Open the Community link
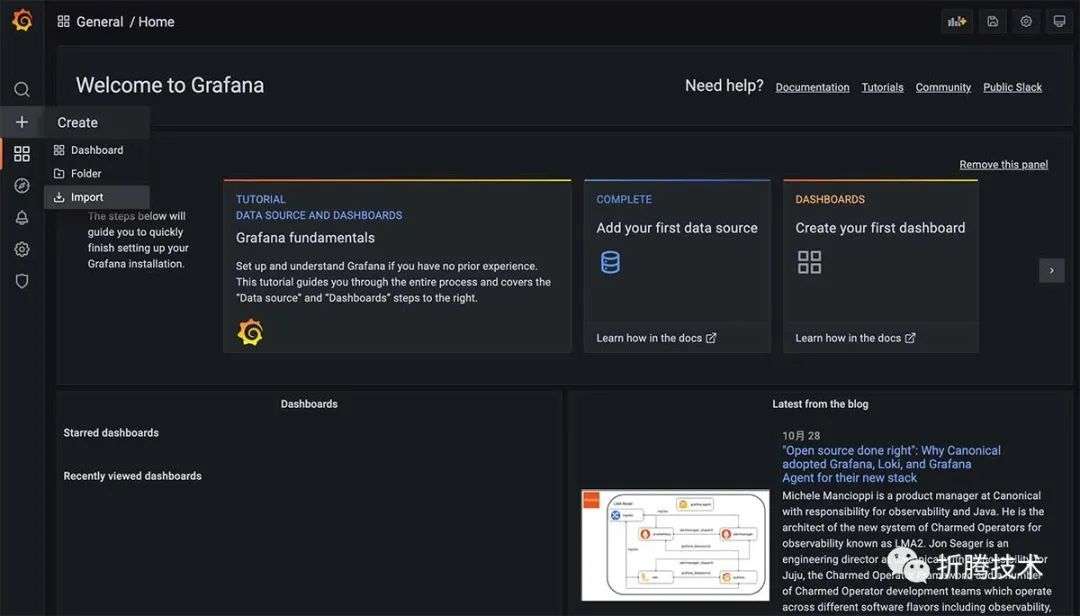 943,88
